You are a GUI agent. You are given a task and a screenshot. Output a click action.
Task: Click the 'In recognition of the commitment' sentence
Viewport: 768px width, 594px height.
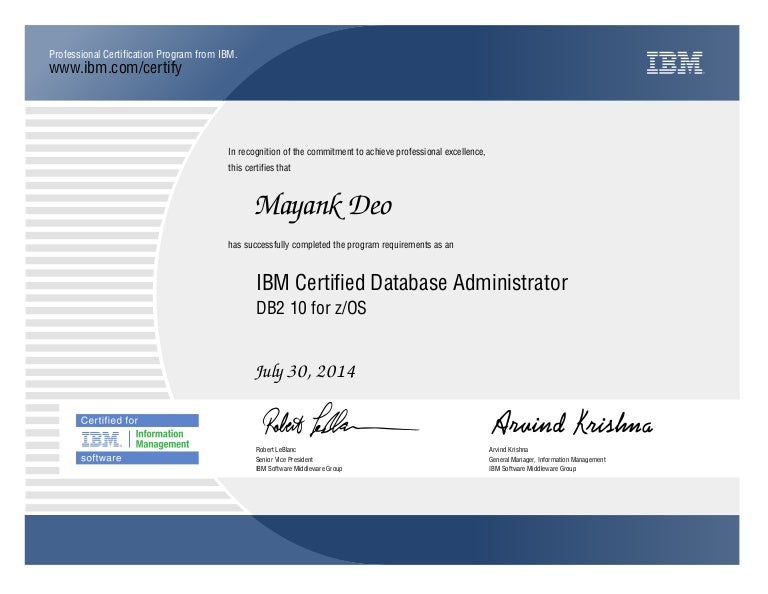pos(357,152)
